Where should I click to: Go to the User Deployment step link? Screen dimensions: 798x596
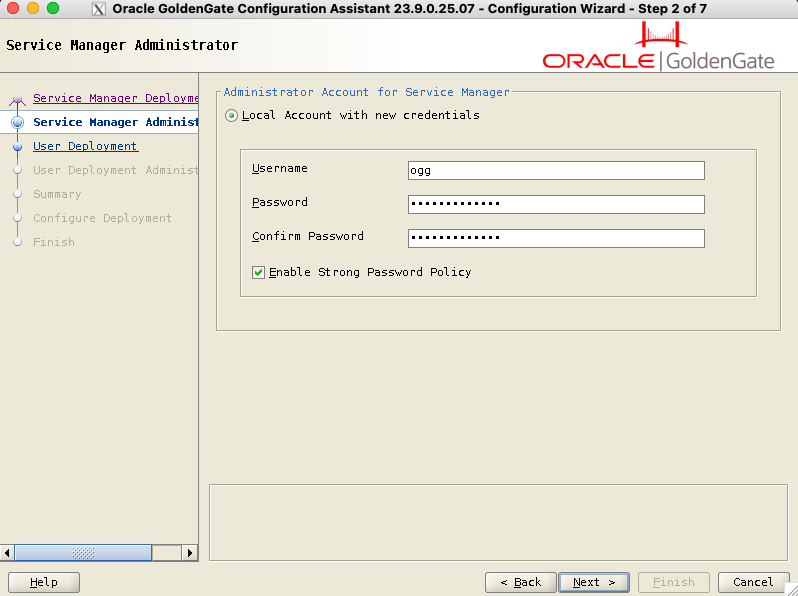pos(85,146)
